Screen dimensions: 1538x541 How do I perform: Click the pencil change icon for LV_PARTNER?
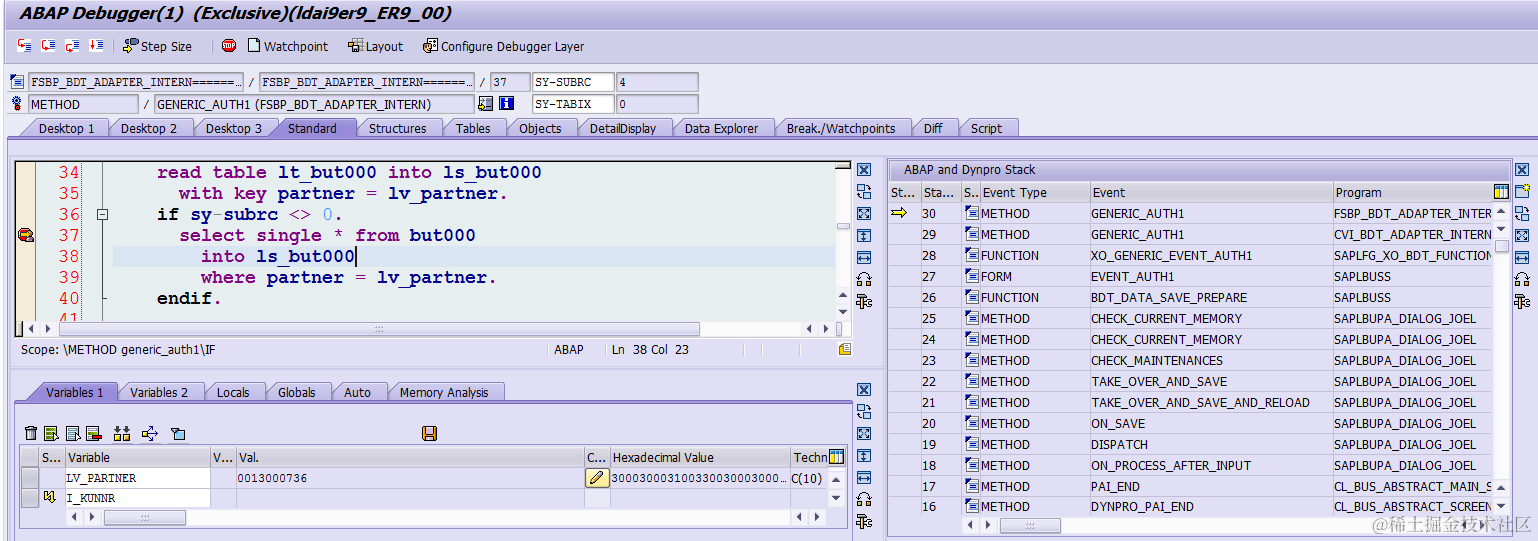click(x=597, y=478)
